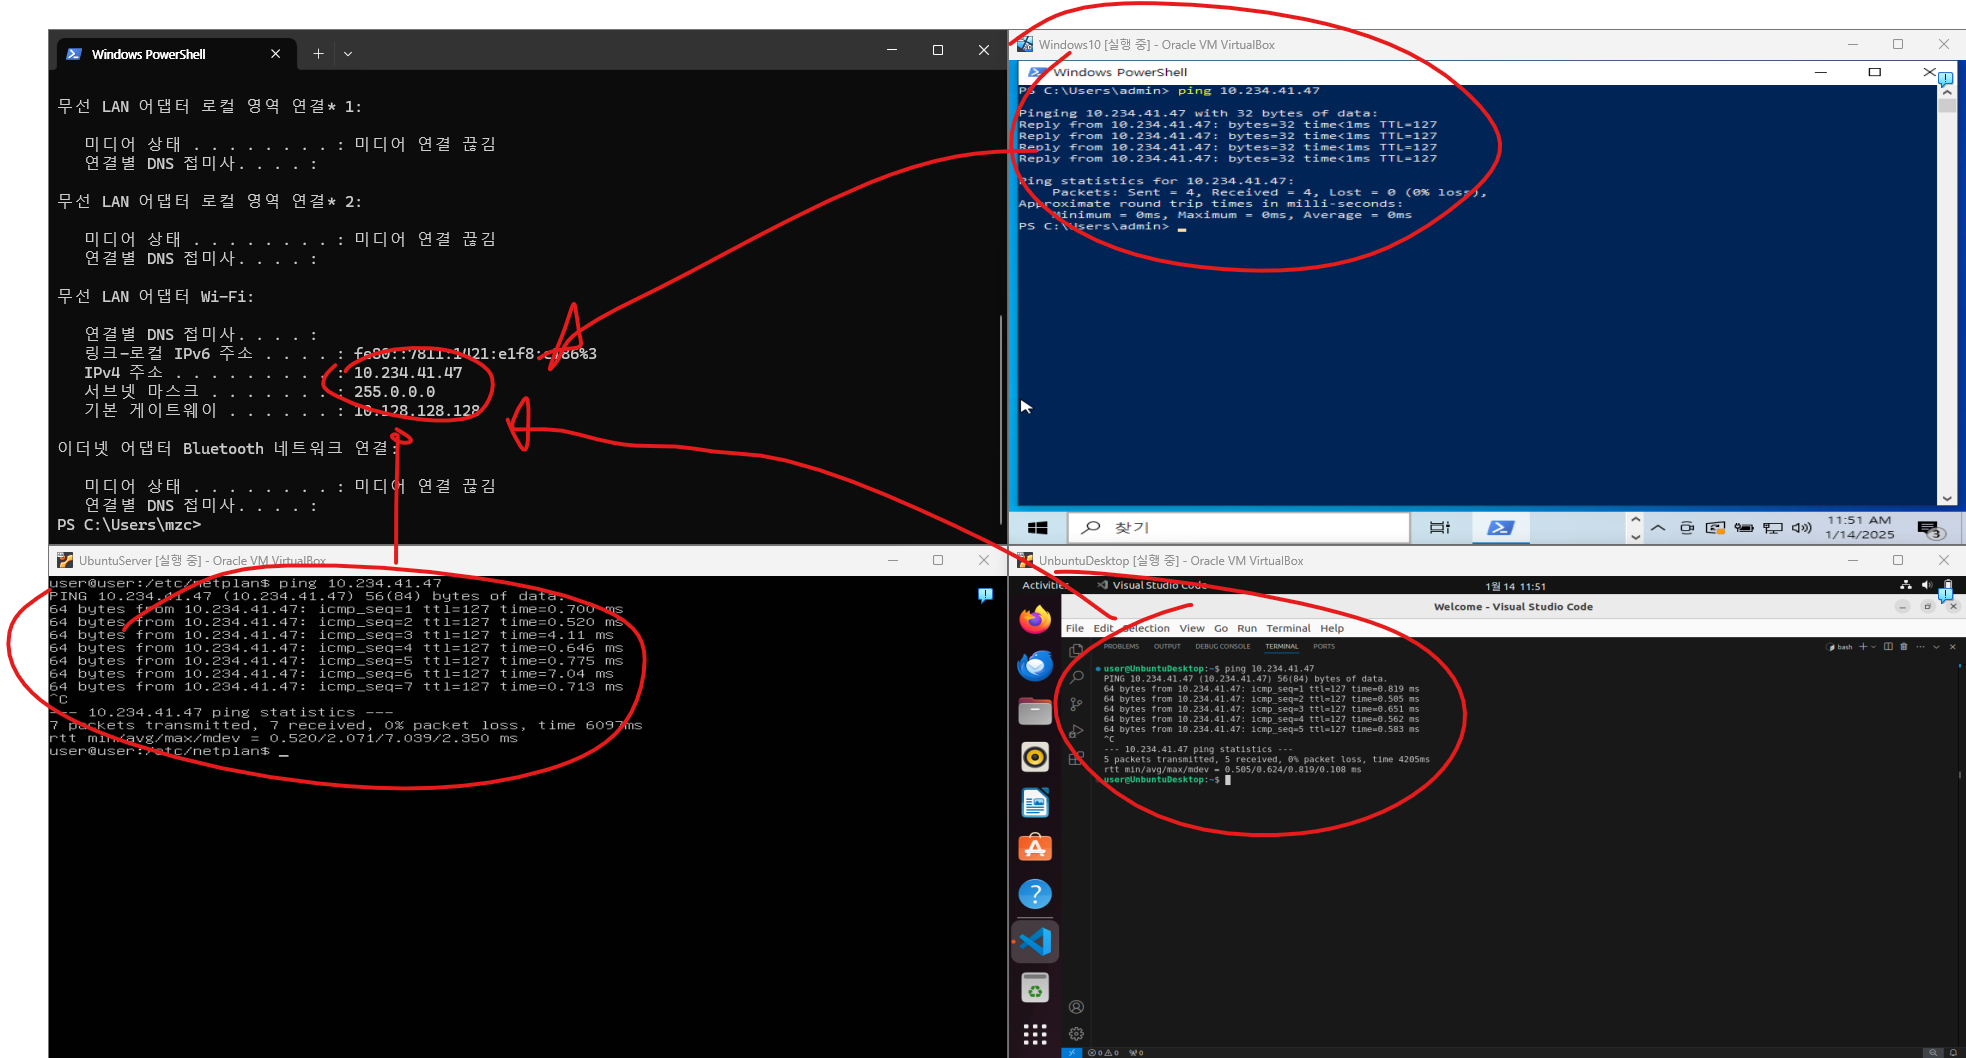
Task: Open Run and Debug view icon
Action: pyautogui.click(x=1076, y=732)
